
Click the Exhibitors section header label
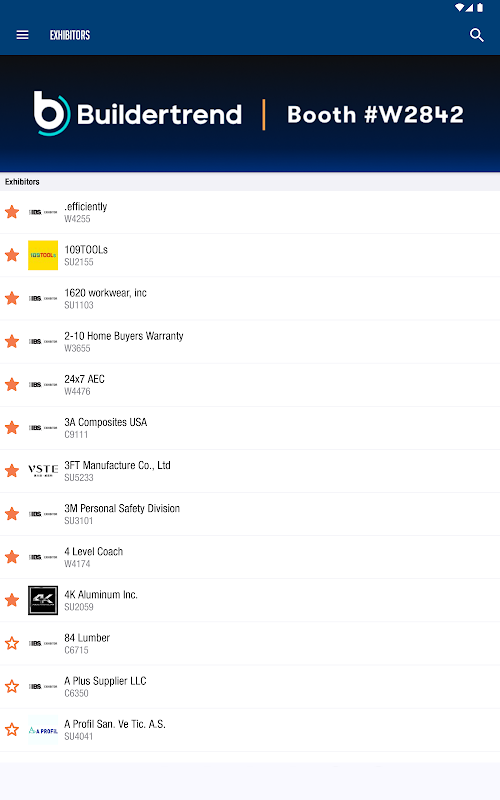(22, 182)
